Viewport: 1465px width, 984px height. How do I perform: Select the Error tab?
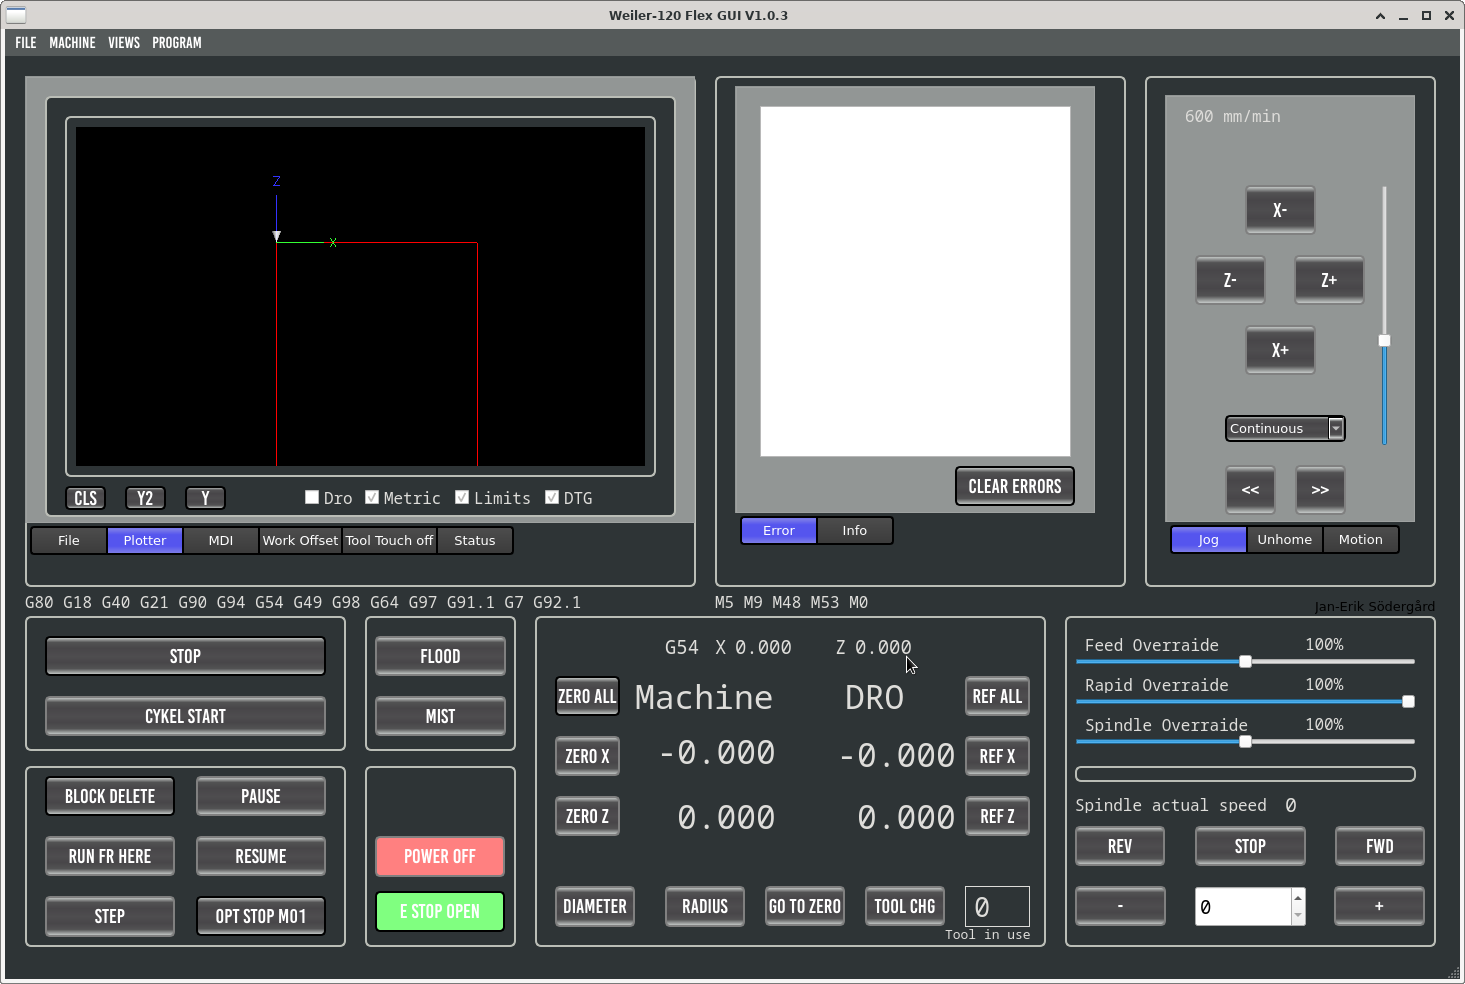coord(779,530)
